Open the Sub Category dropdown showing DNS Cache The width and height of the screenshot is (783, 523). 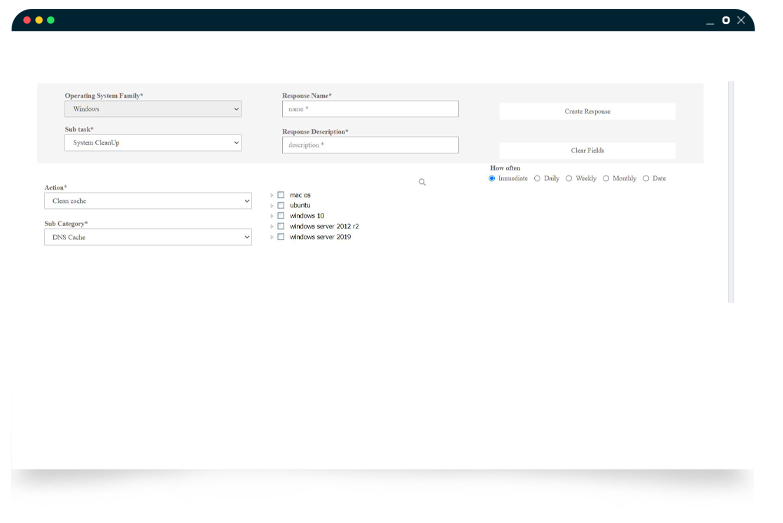click(148, 237)
